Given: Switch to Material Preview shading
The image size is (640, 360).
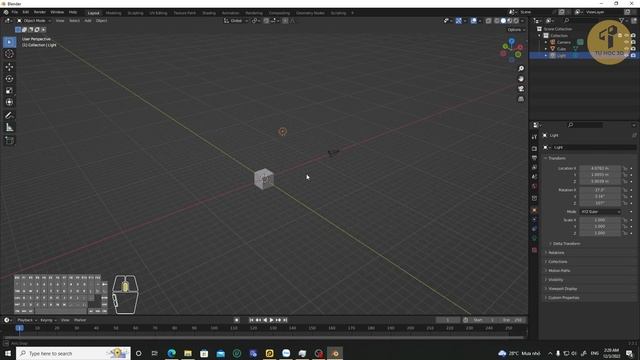Looking at the screenshot, I should [x=510, y=20].
